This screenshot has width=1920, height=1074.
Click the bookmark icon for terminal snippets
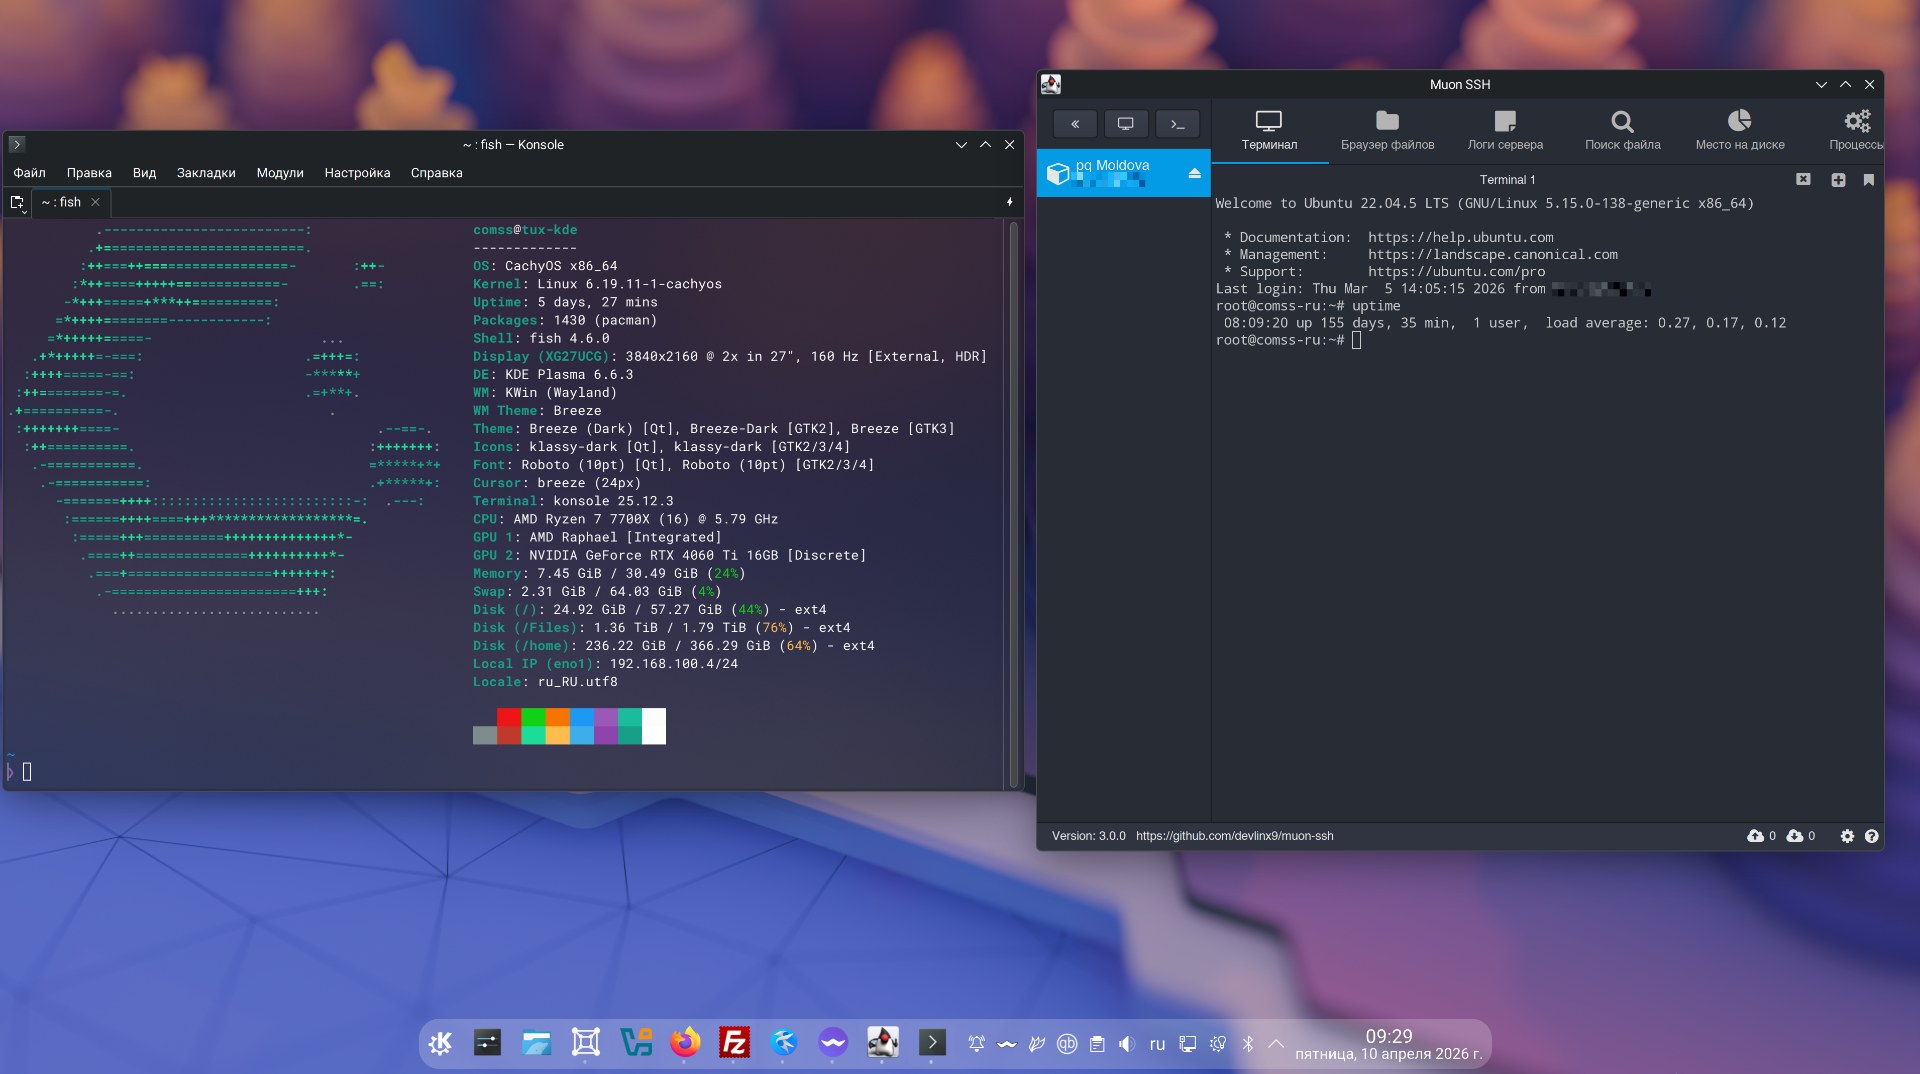pyautogui.click(x=1868, y=180)
